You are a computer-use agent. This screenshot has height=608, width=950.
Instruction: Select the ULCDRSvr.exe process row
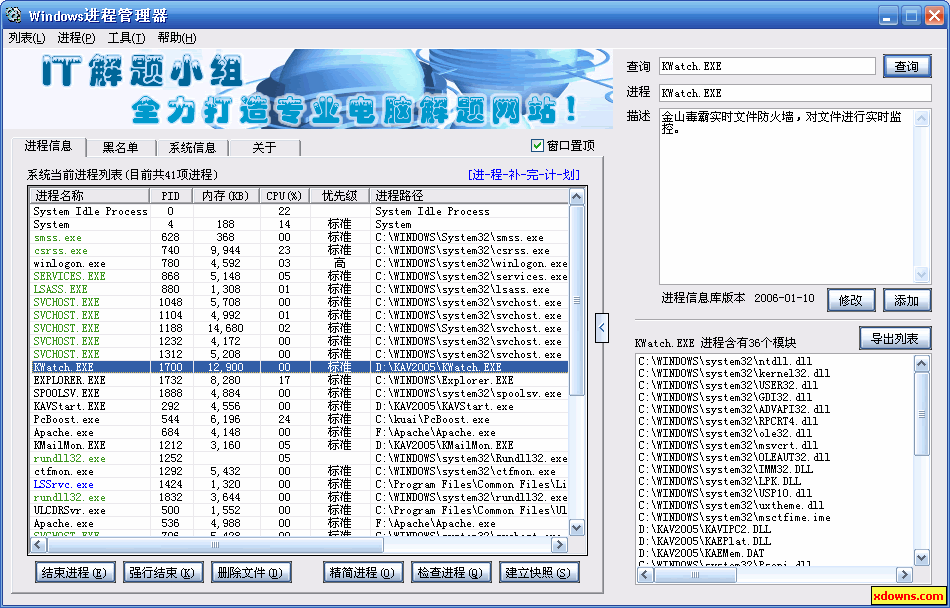coord(300,511)
